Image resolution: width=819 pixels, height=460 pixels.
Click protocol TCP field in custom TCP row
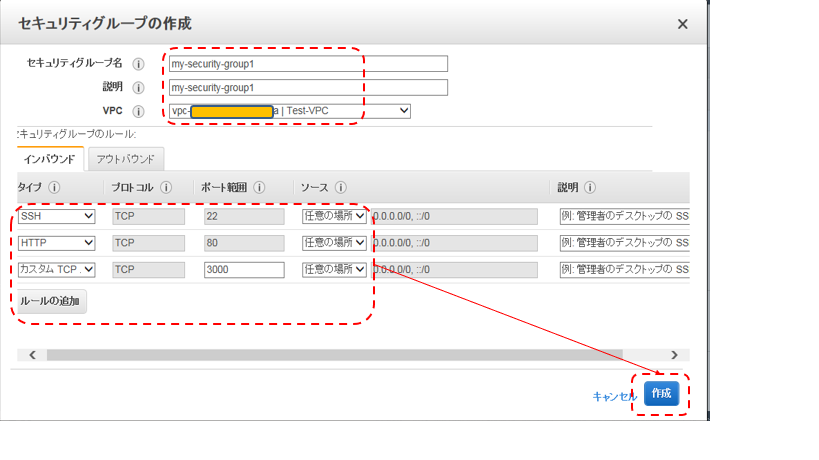148,269
